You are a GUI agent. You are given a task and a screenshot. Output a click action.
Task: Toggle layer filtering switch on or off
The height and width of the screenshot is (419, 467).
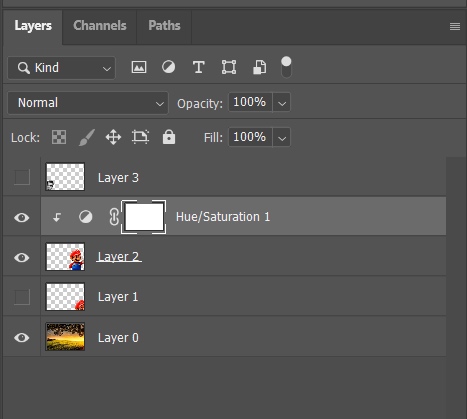pyautogui.click(x=286, y=67)
